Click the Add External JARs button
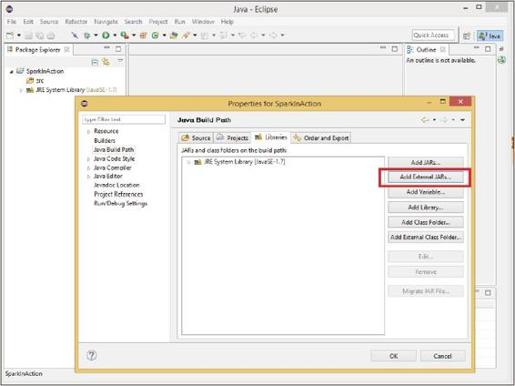The height and width of the screenshot is (386, 515). [x=425, y=177]
